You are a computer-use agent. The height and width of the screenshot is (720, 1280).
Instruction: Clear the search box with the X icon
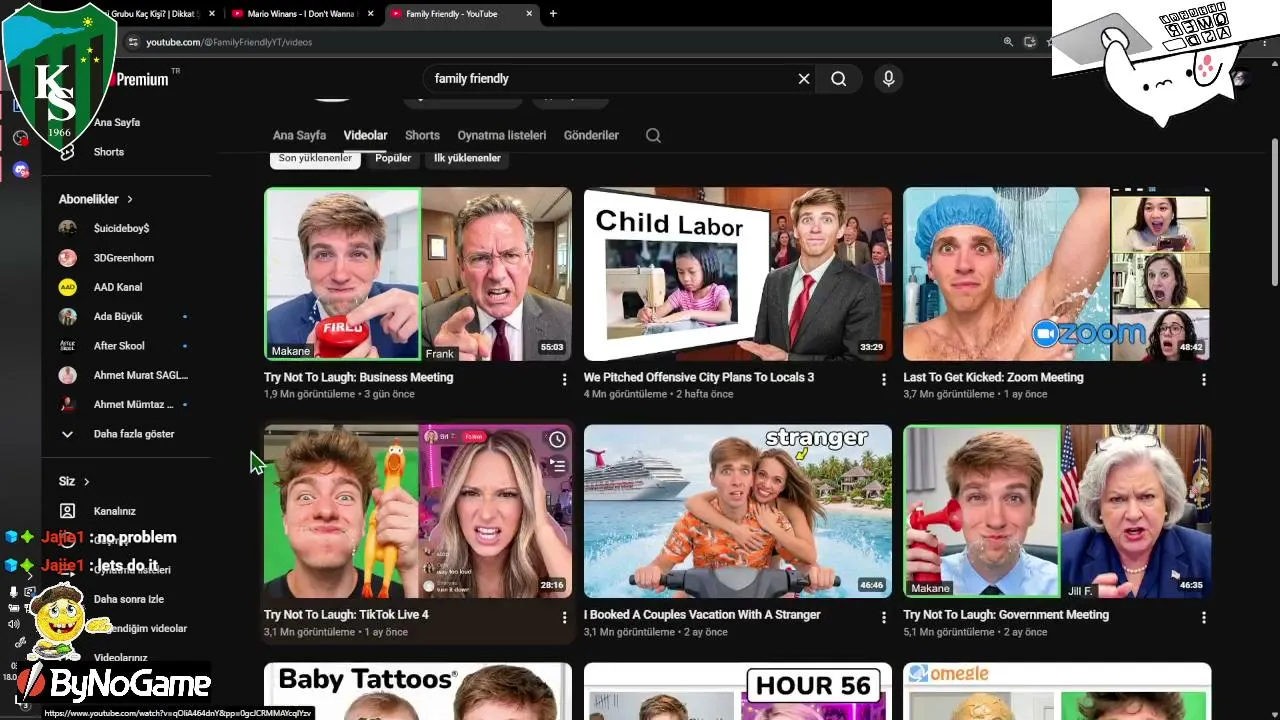(803, 79)
